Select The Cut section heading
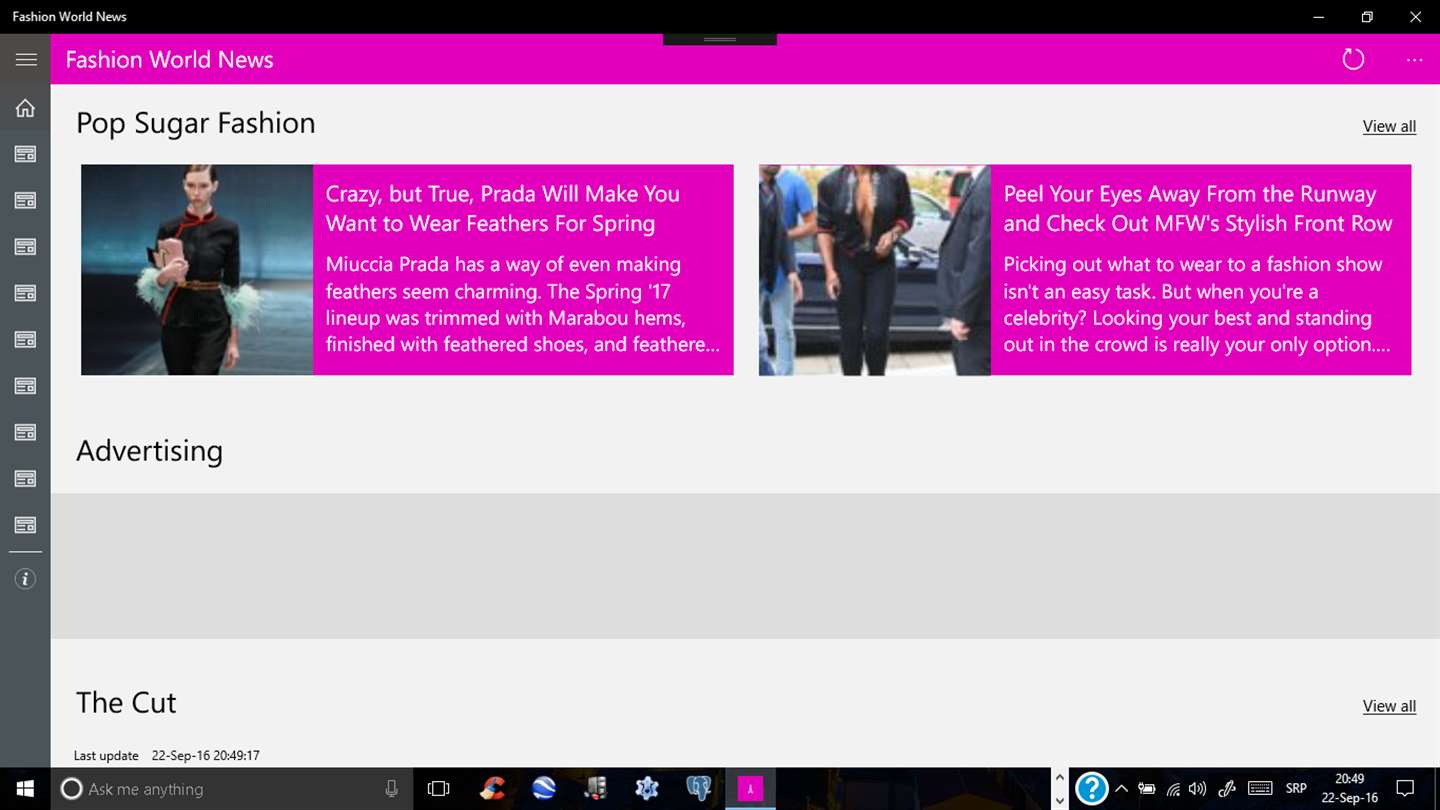The image size is (1440, 810). tap(126, 702)
